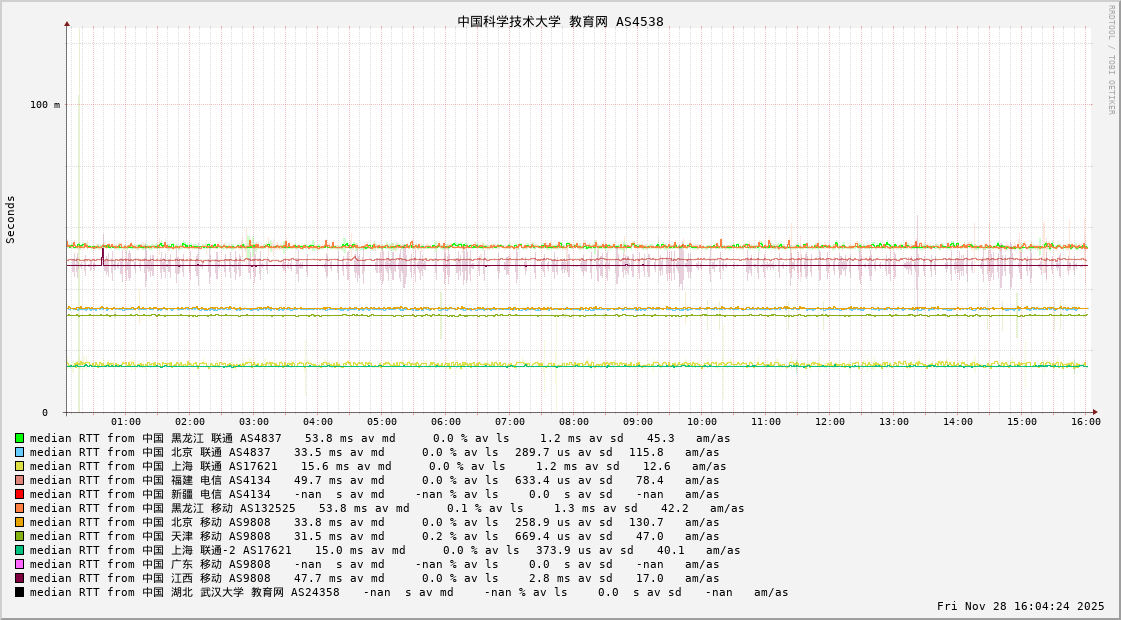Image resolution: width=1121 pixels, height=620 pixels.
Task: Select the orange 黑龙江 移动 AS132525 legend swatch
Action: point(19,508)
